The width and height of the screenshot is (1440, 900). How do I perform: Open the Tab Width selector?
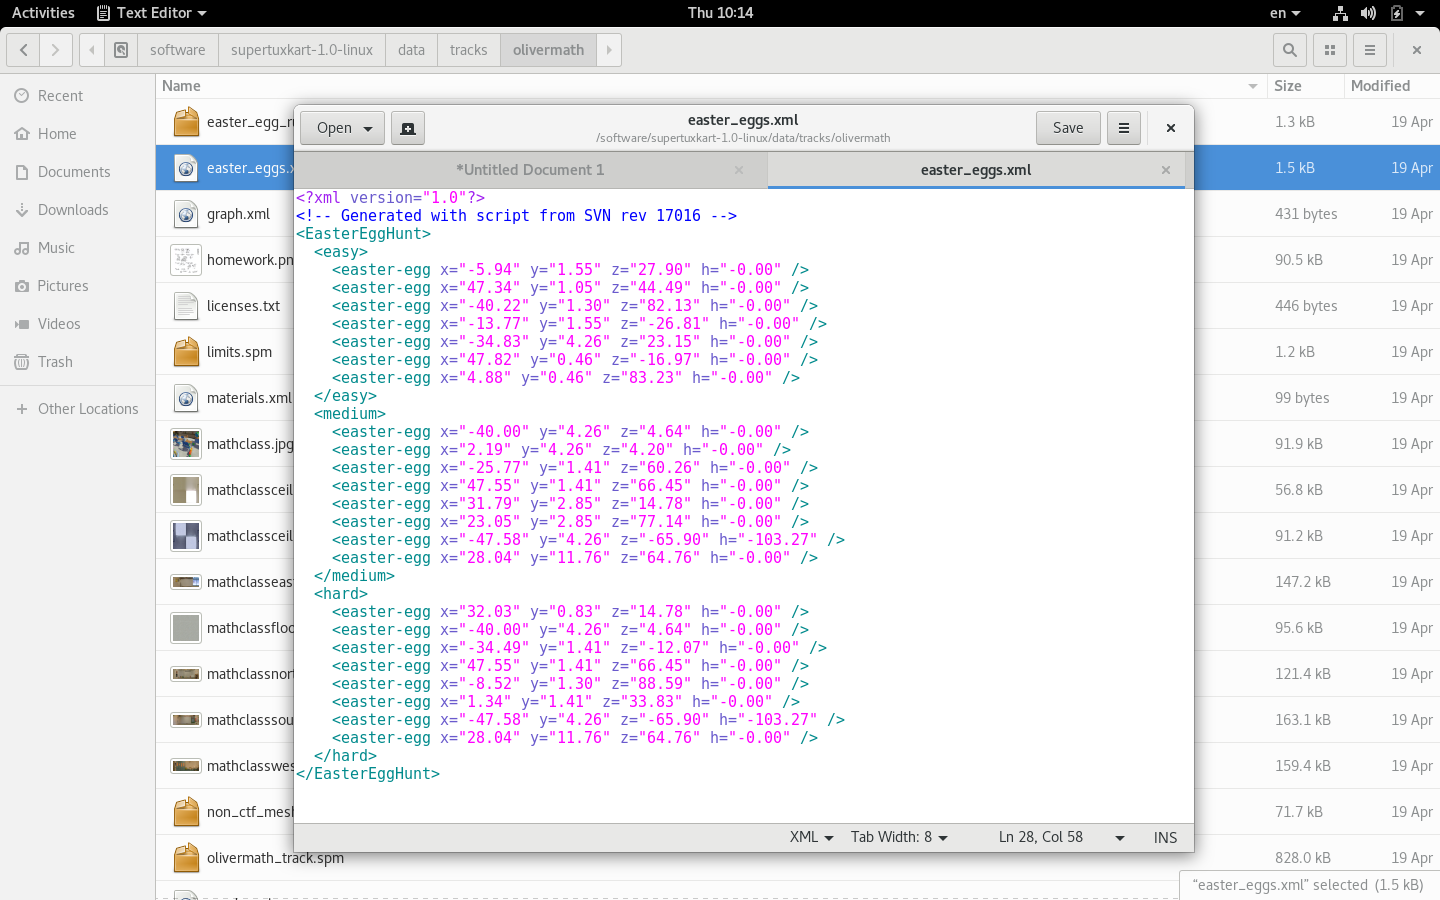click(898, 838)
